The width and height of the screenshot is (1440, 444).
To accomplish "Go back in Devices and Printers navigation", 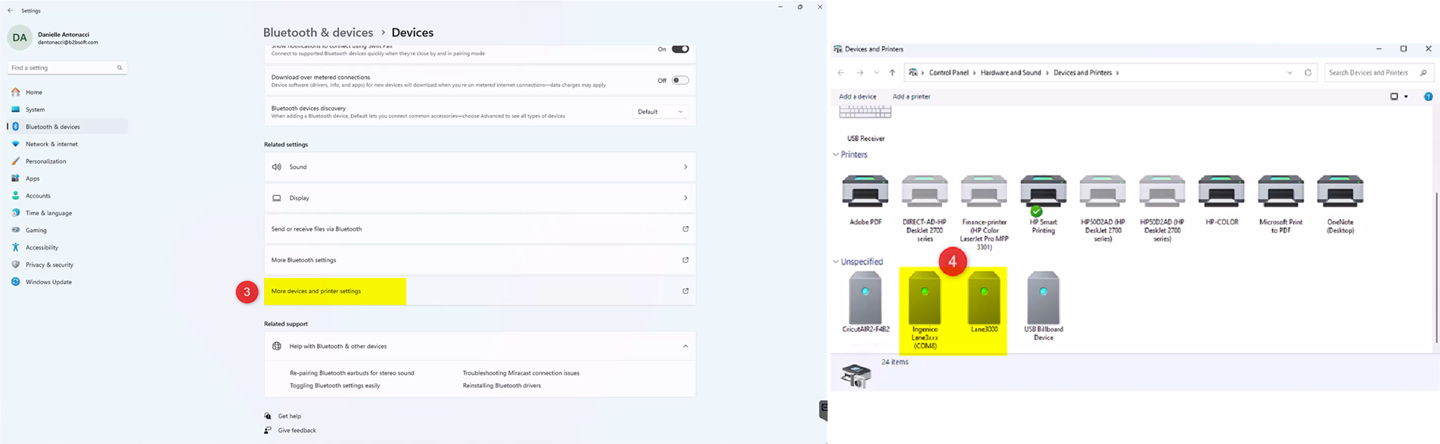I will click(842, 72).
